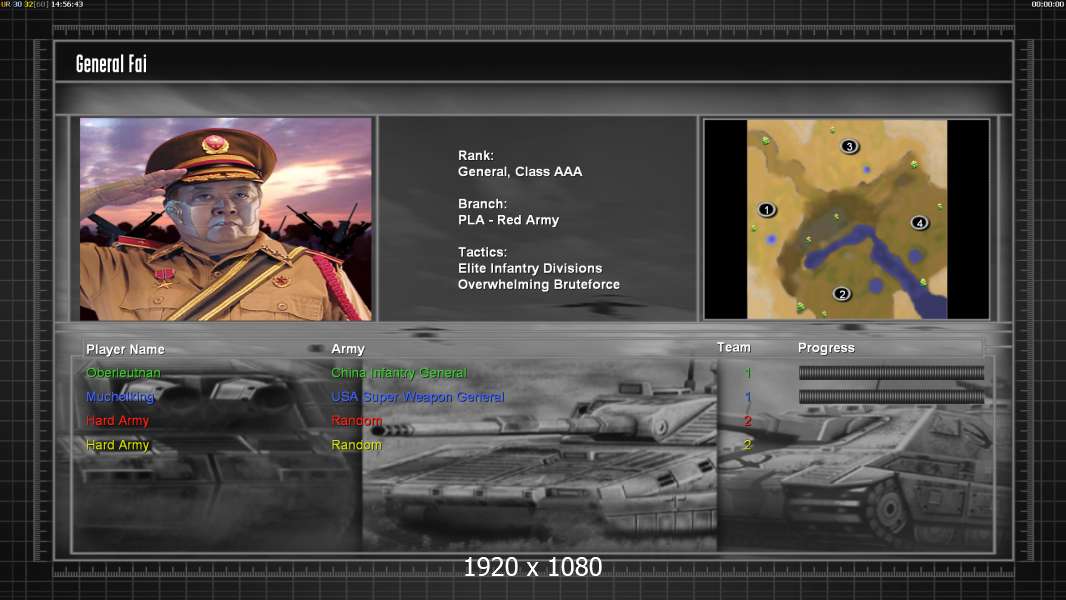This screenshot has width=1066, height=600.
Task: Click the 'Army' column header
Action: (x=348, y=349)
